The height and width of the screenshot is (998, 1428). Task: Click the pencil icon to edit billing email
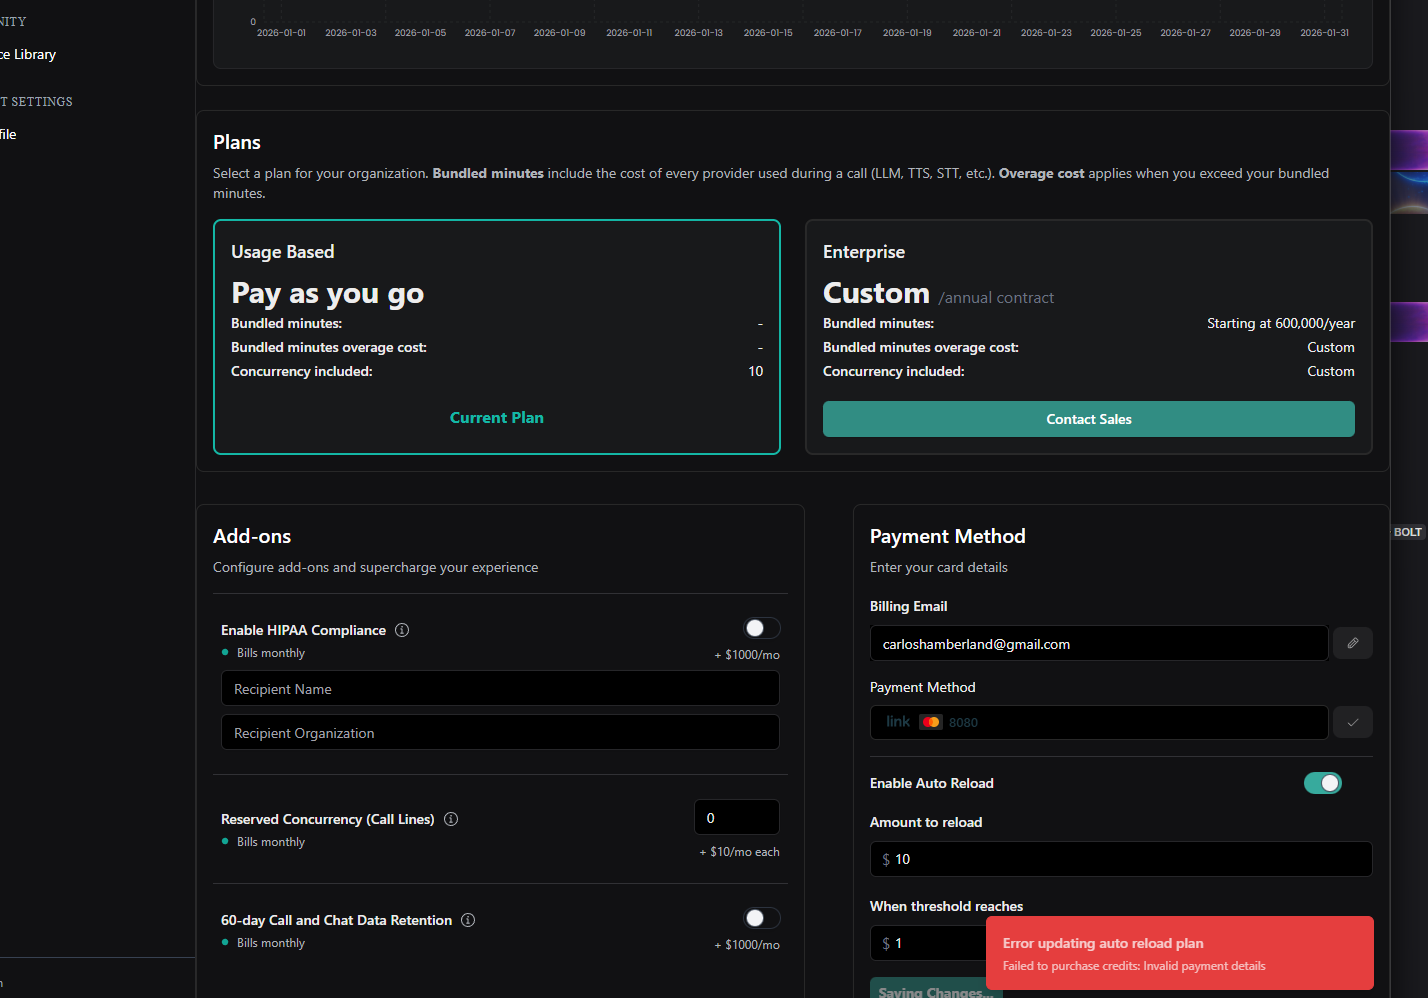pyautogui.click(x=1352, y=643)
